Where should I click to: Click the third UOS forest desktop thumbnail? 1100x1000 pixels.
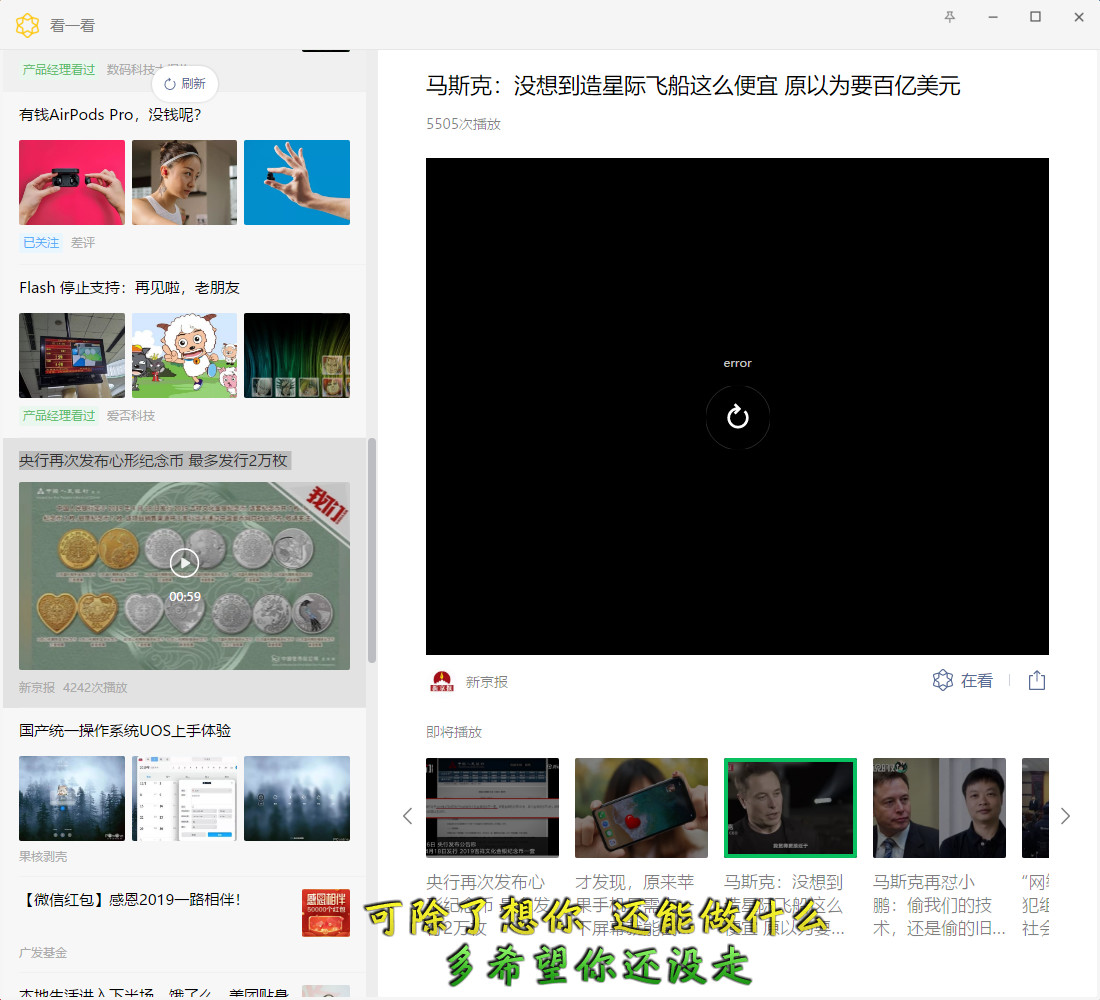coord(297,798)
